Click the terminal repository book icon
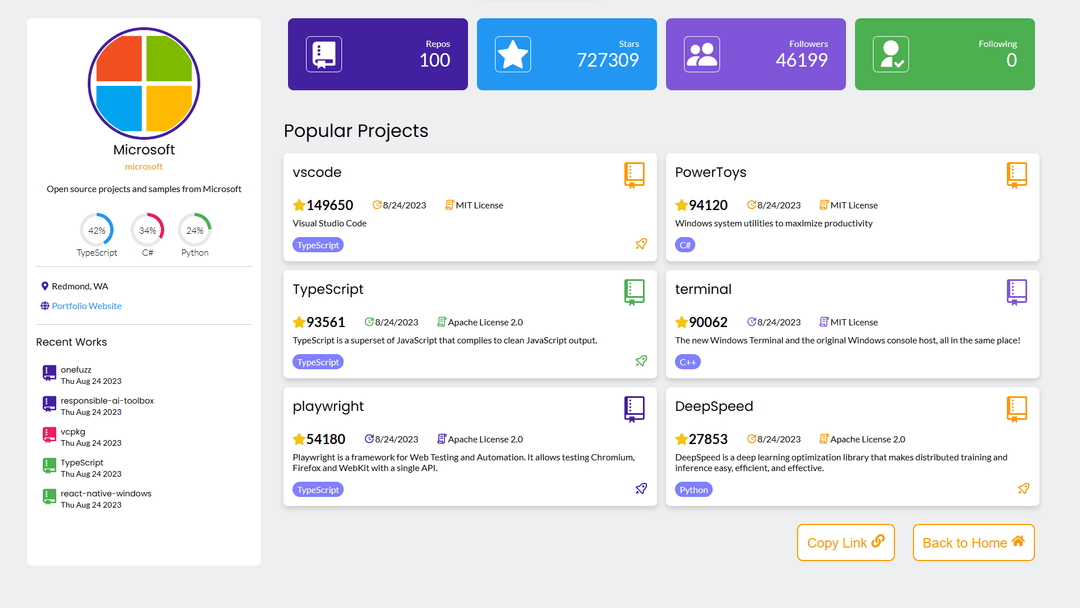 click(1017, 292)
